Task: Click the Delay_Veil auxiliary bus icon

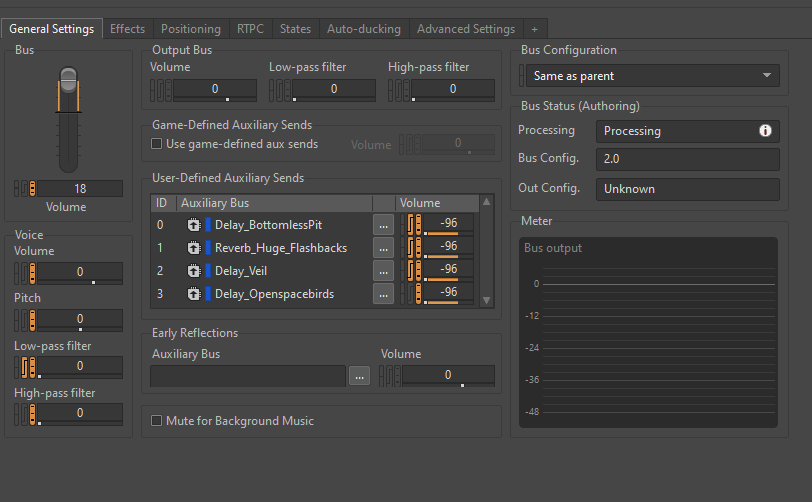Action: pos(194,271)
